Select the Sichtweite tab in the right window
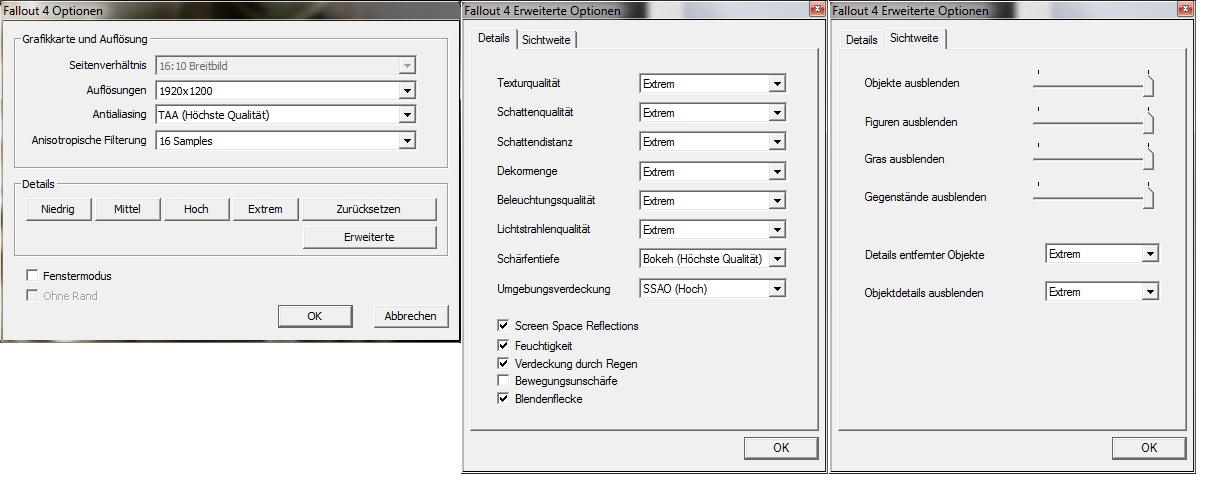1213x485 pixels. tap(913, 39)
